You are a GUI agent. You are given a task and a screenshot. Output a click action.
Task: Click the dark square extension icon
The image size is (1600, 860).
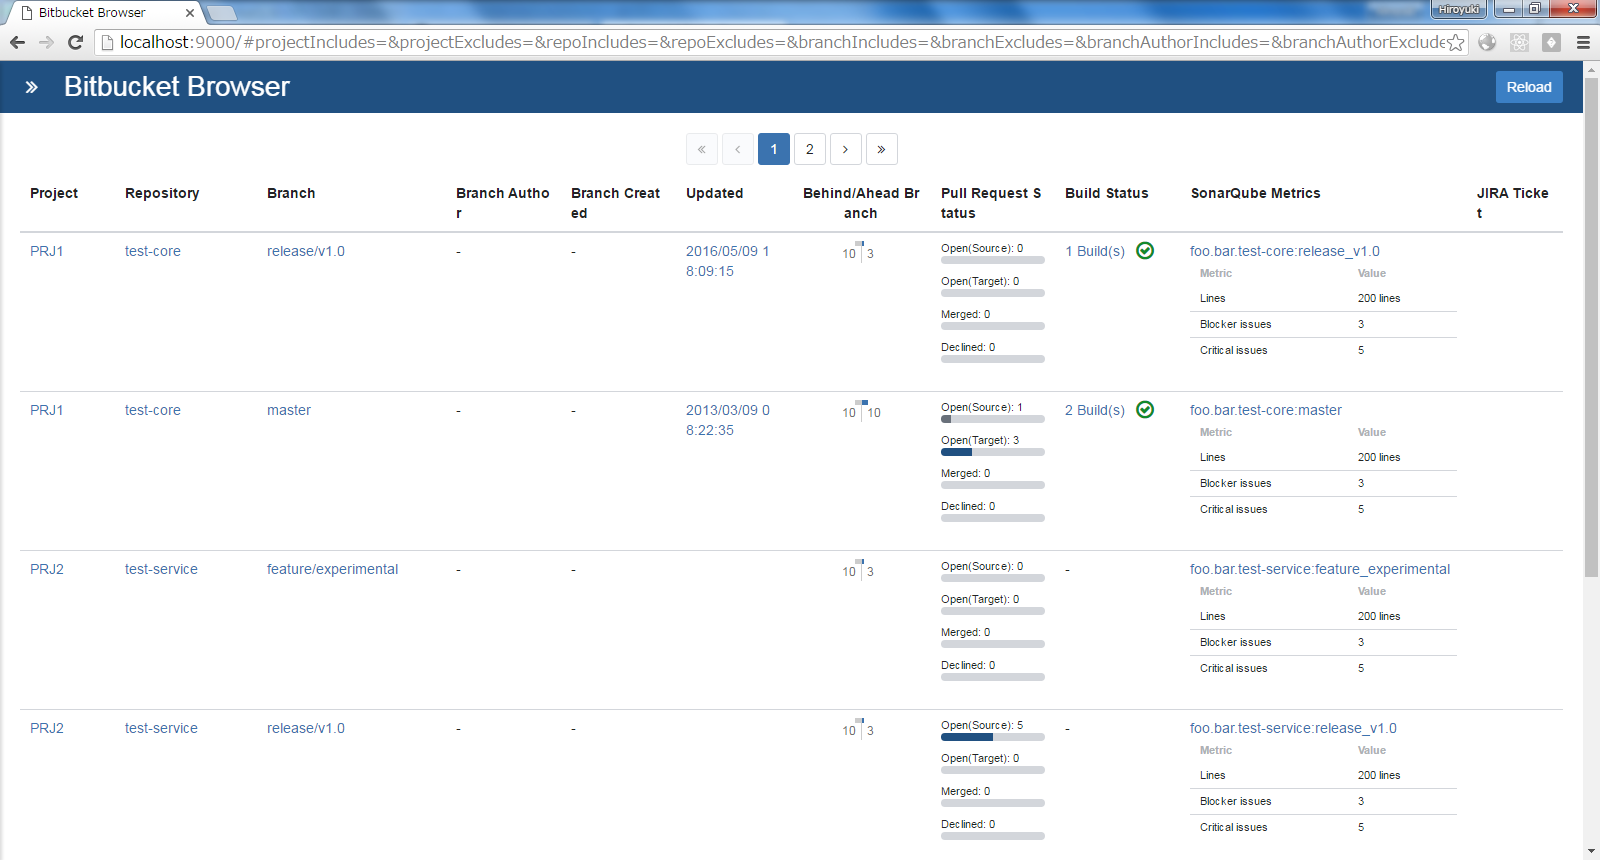pos(1551,42)
